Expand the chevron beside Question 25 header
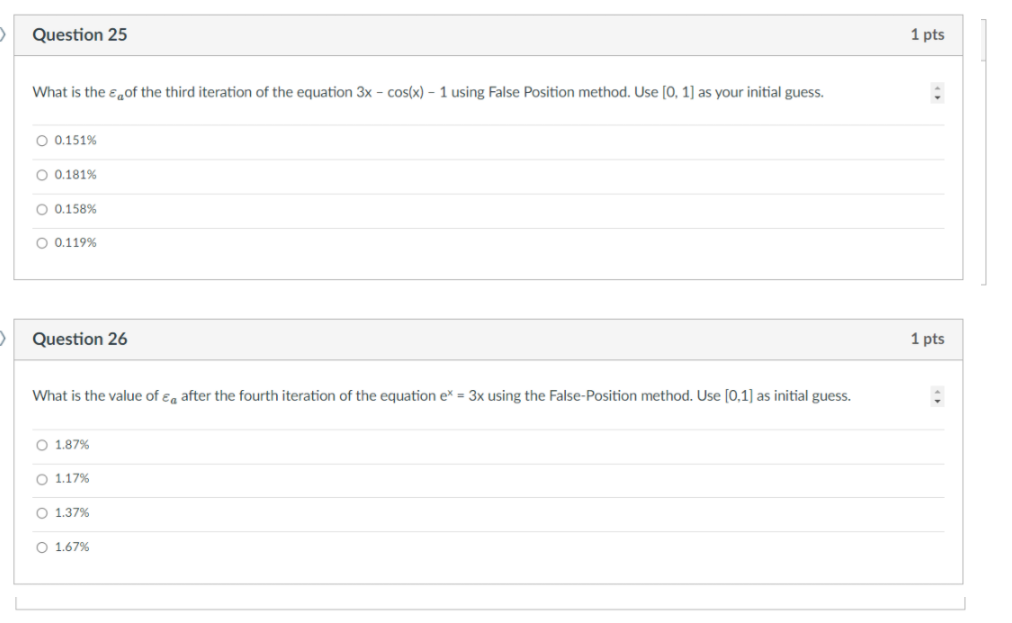The width and height of the screenshot is (1012, 623). (x=3, y=33)
